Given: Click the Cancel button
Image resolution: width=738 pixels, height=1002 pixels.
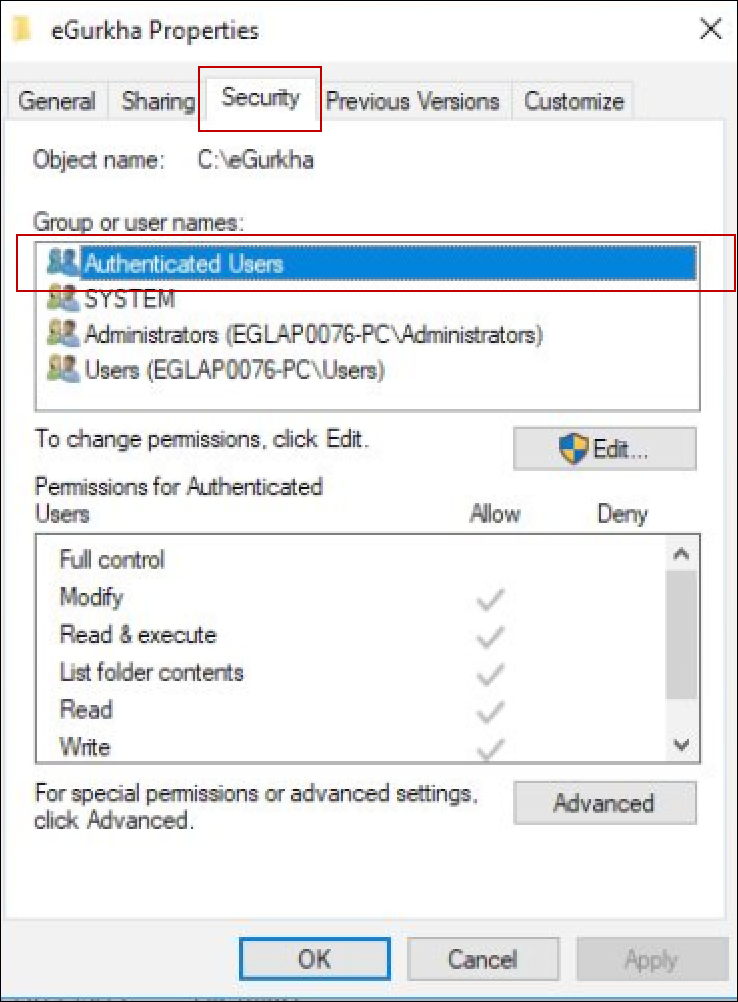Looking at the screenshot, I should click(x=483, y=959).
